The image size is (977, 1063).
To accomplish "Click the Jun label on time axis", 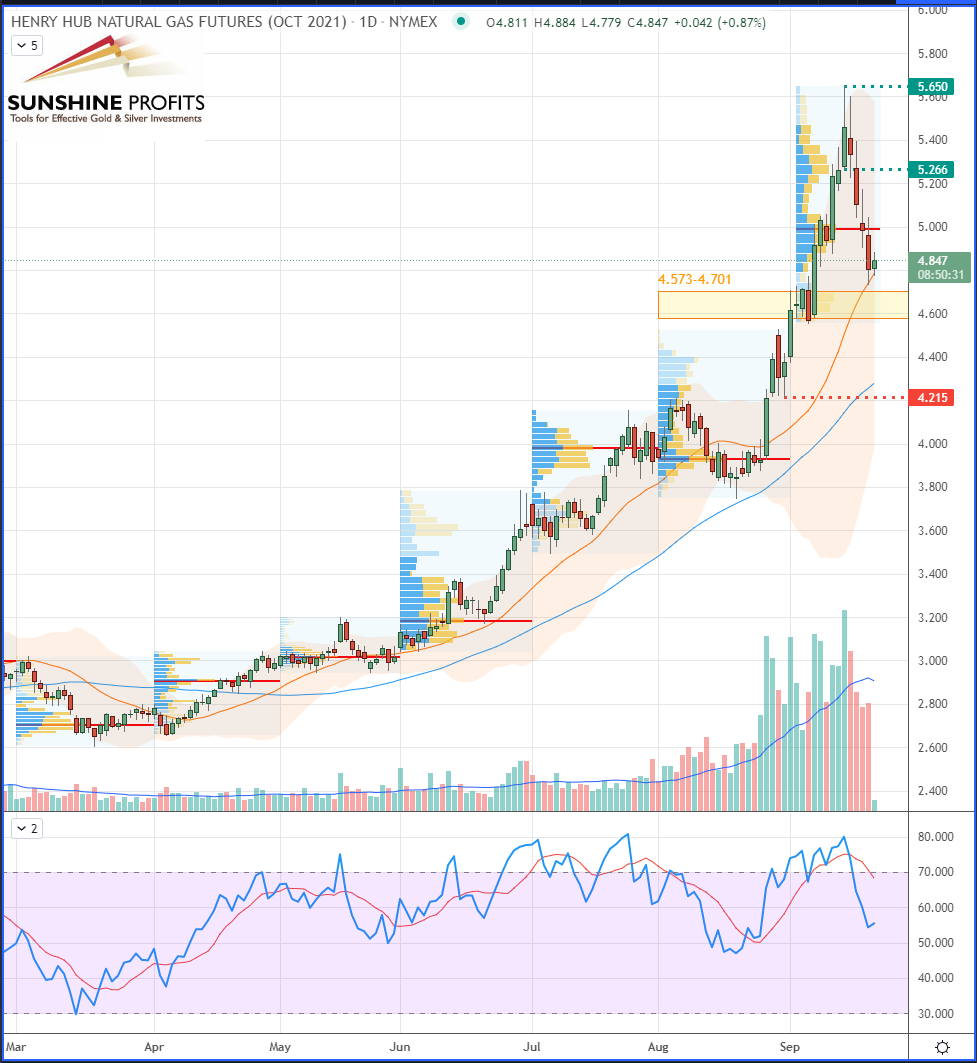I will pos(399,1047).
